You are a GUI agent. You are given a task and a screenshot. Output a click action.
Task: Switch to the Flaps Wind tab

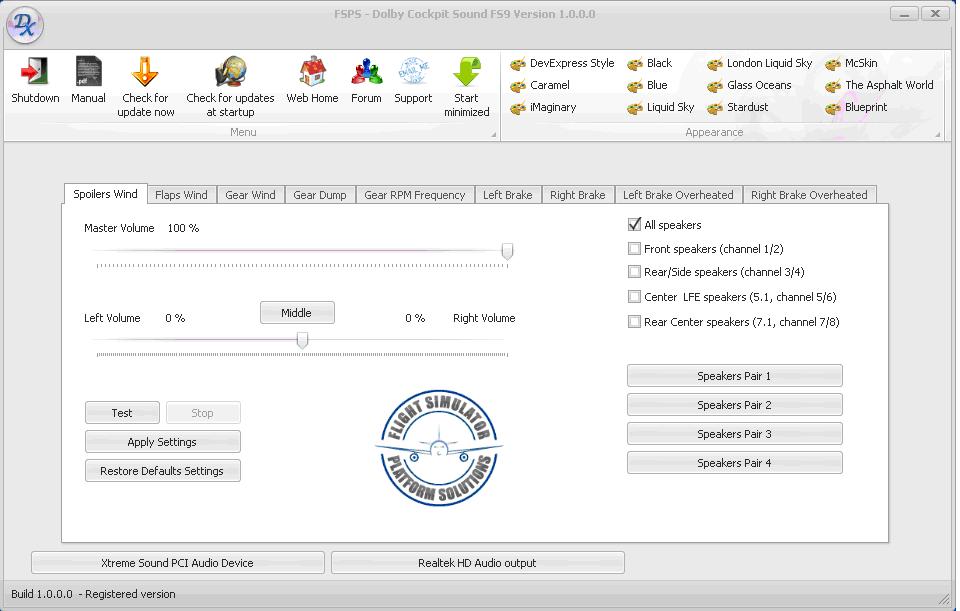(x=181, y=195)
